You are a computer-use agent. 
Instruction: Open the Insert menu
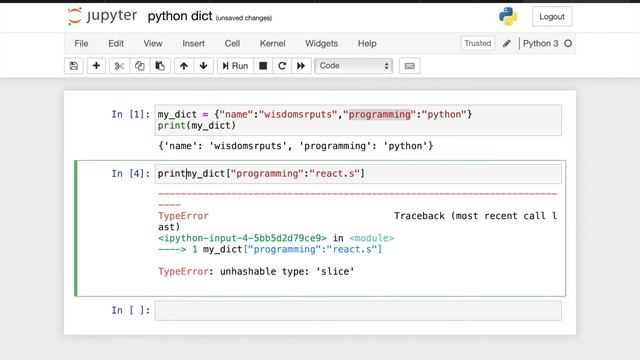[x=193, y=43]
